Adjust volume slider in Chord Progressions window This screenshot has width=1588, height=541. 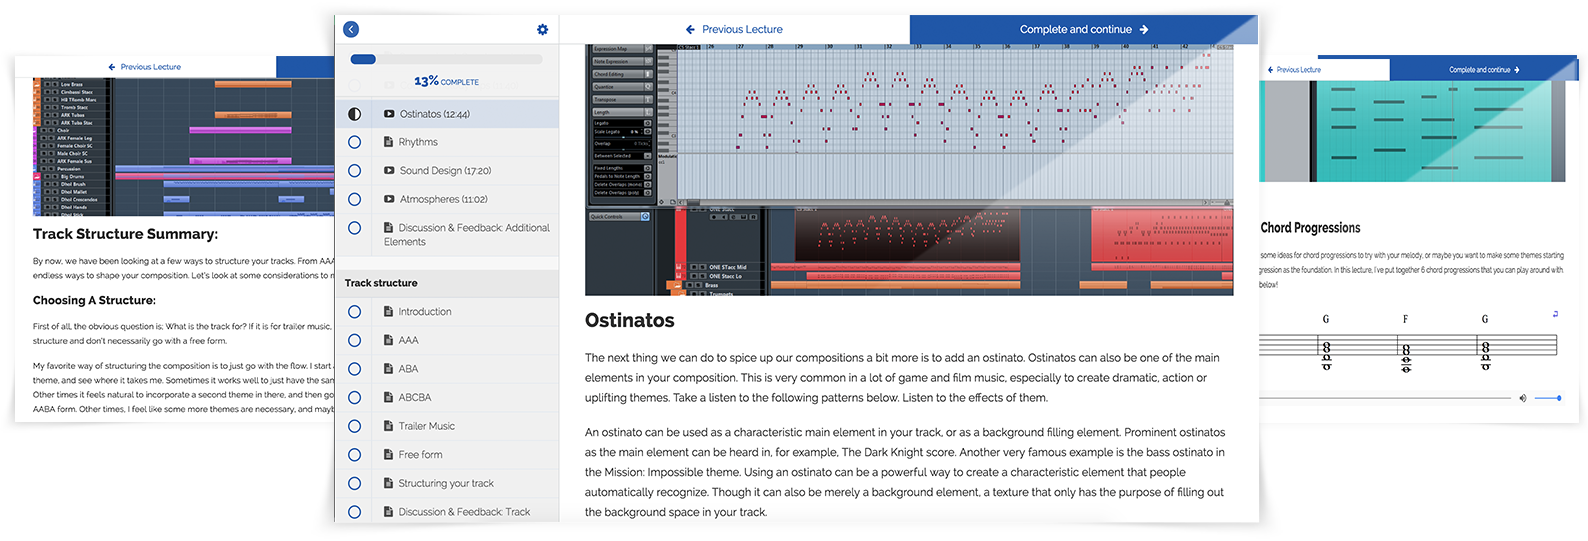(1548, 398)
